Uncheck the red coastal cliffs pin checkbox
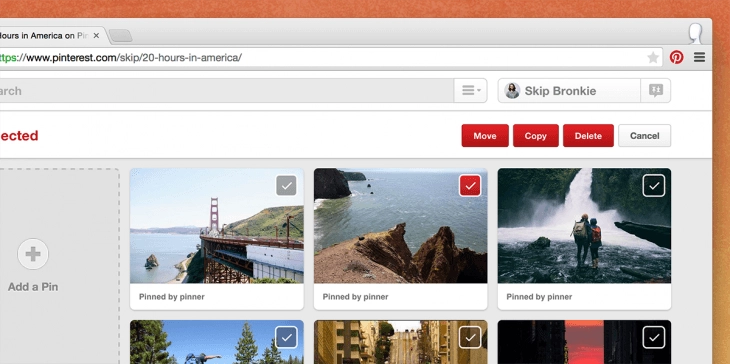This screenshot has width=730, height=364. (470, 185)
